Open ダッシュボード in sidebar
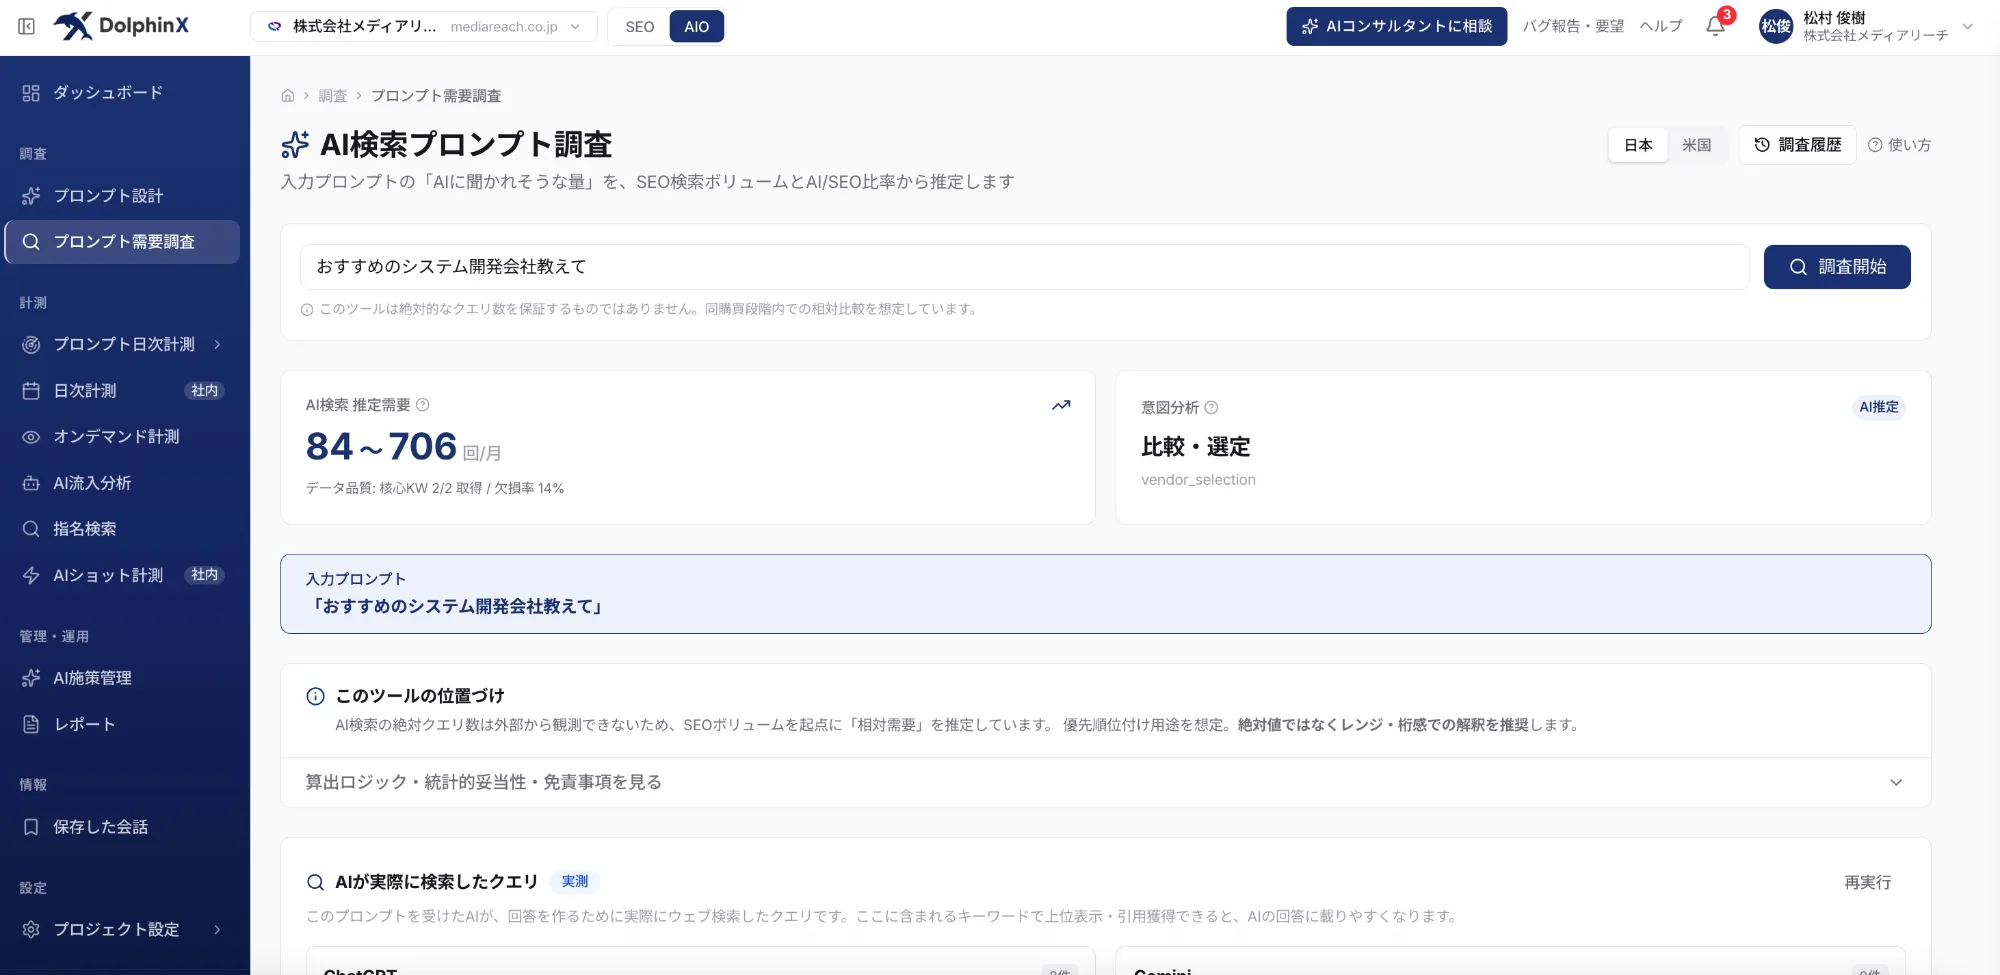2000x975 pixels. [122, 93]
